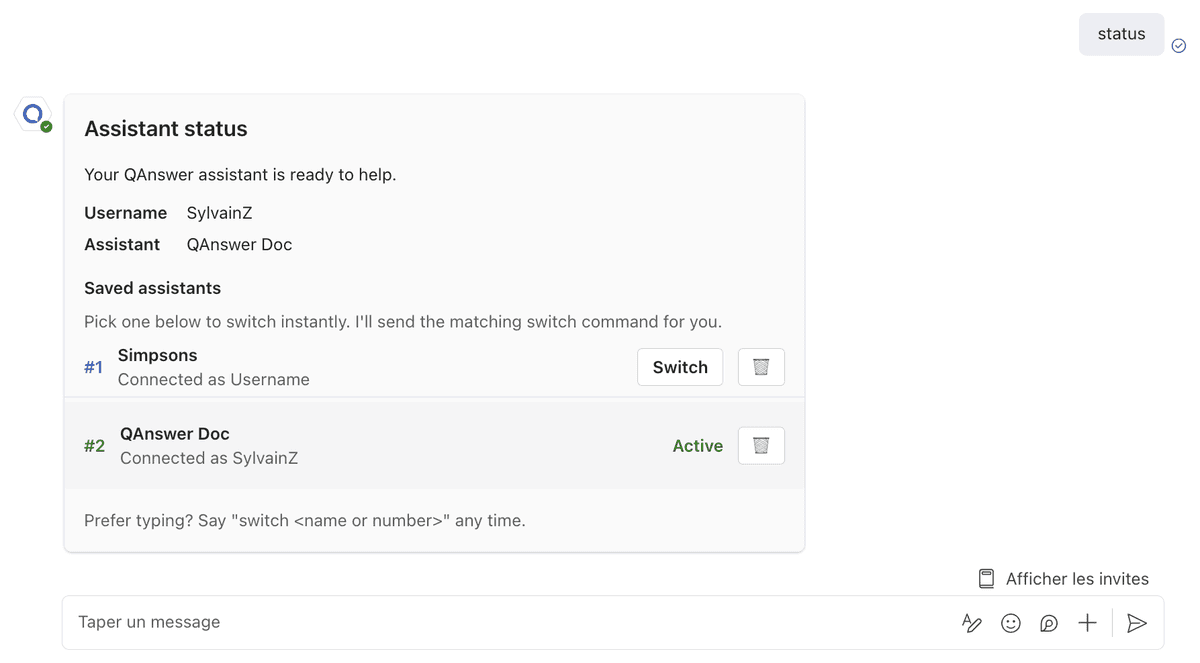Click the Assistant status card title
This screenshot has height=663, width=1200.
[166, 129]
